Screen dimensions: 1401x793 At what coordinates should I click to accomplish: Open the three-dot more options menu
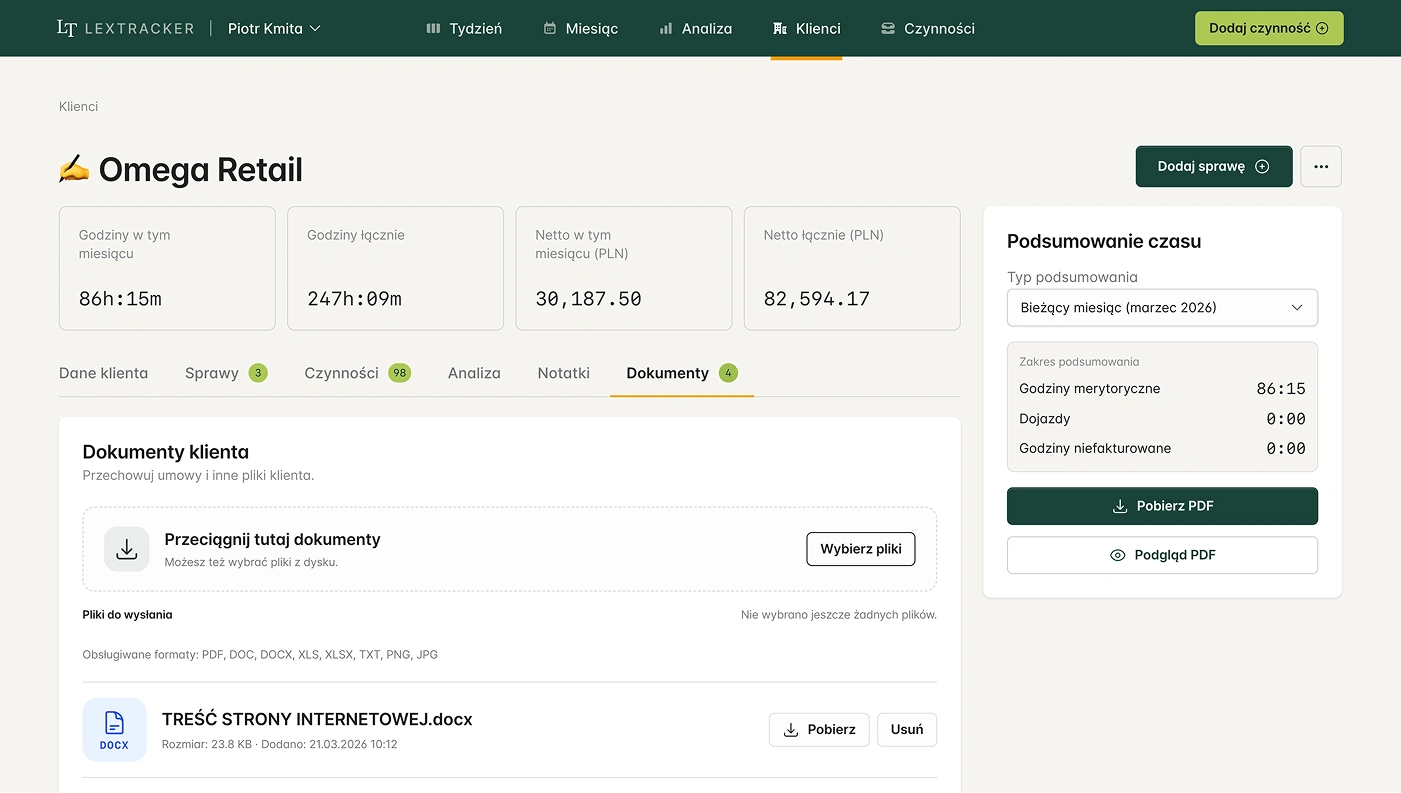(1320, 166)
